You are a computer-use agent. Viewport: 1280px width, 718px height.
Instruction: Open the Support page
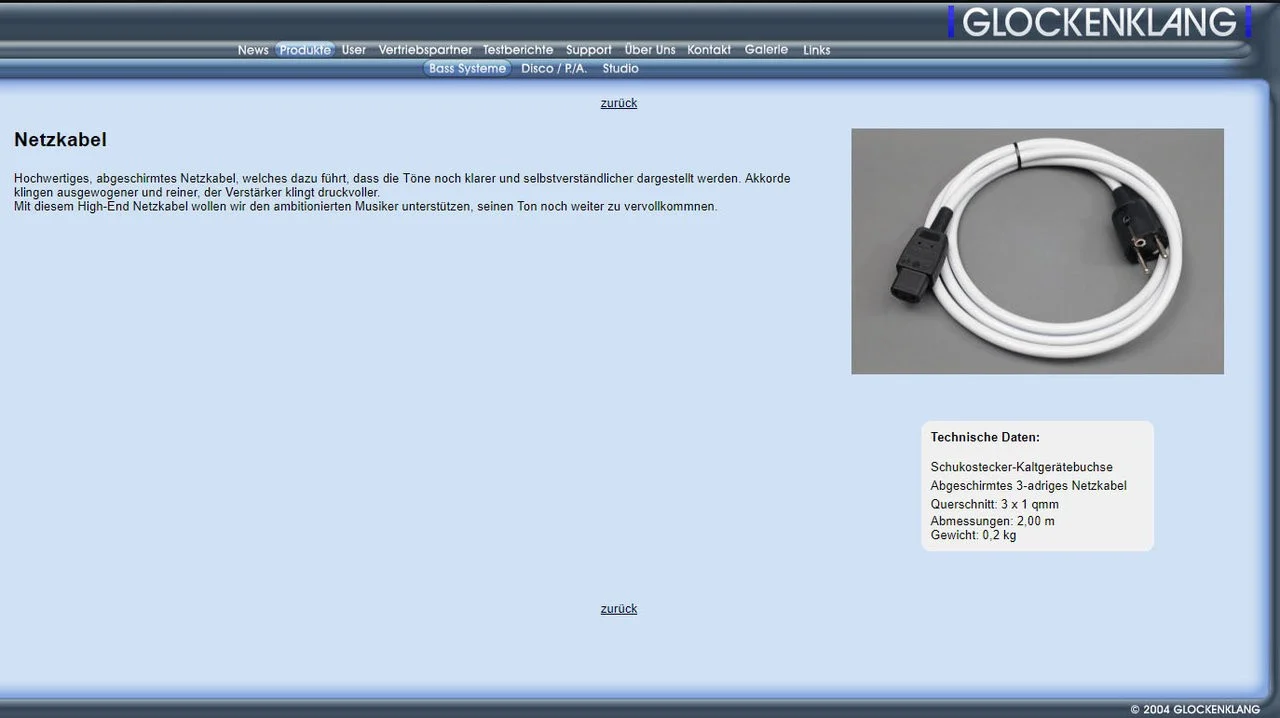pyautogui.click(x=588, y=49)
